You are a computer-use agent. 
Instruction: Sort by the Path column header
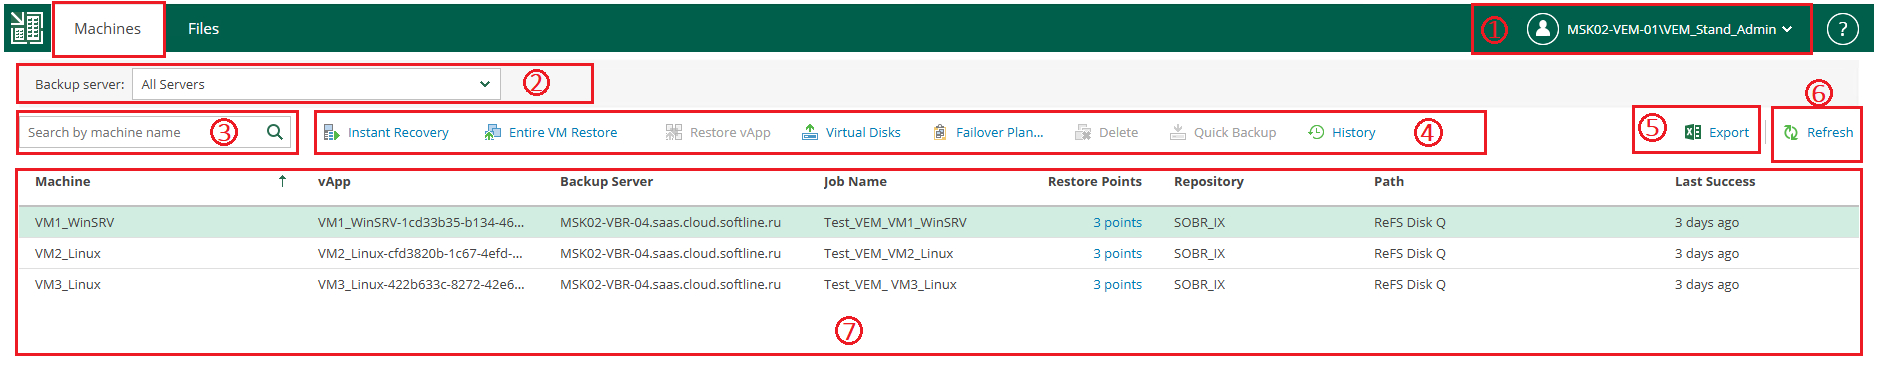click(1389, 181)
